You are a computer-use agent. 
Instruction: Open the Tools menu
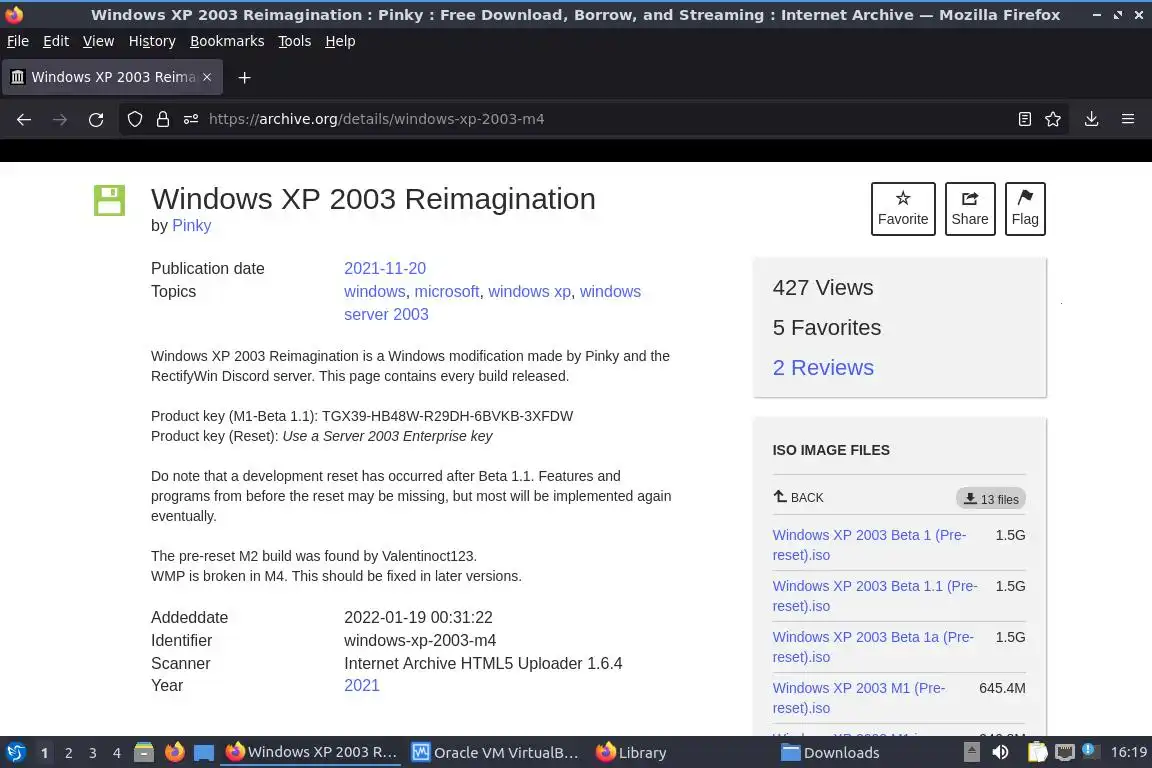tap(295, 41)
